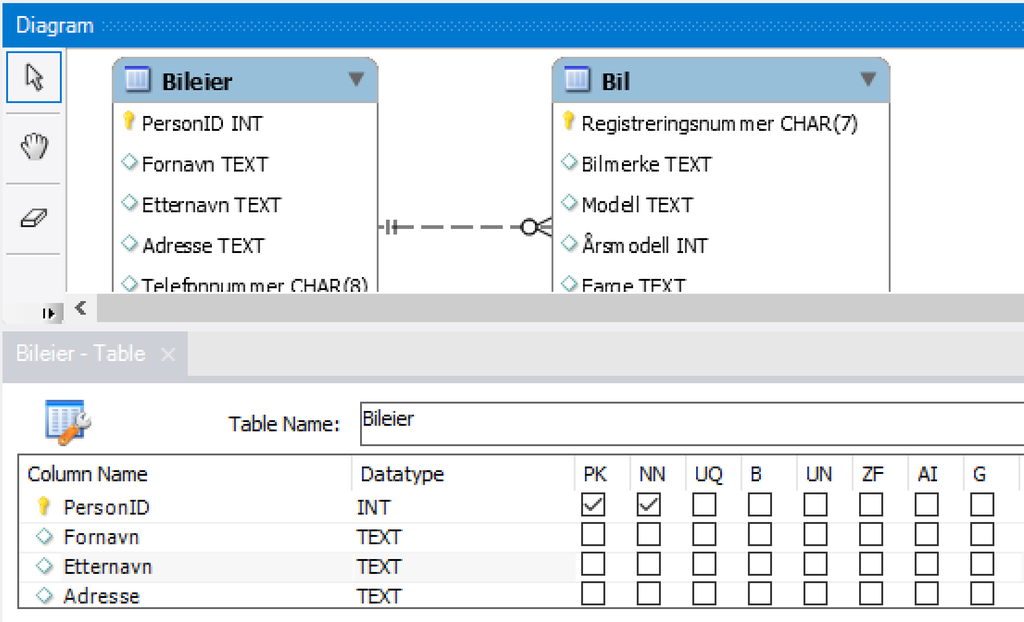Click the diamond icon beside Fornavn in the grid
1024x622 pixels.
44,537
